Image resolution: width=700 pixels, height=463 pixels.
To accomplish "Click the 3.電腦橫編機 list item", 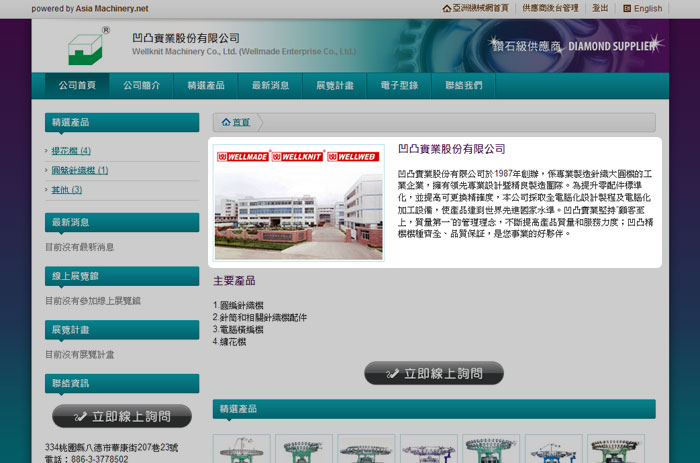I will (x=238, y=330).
